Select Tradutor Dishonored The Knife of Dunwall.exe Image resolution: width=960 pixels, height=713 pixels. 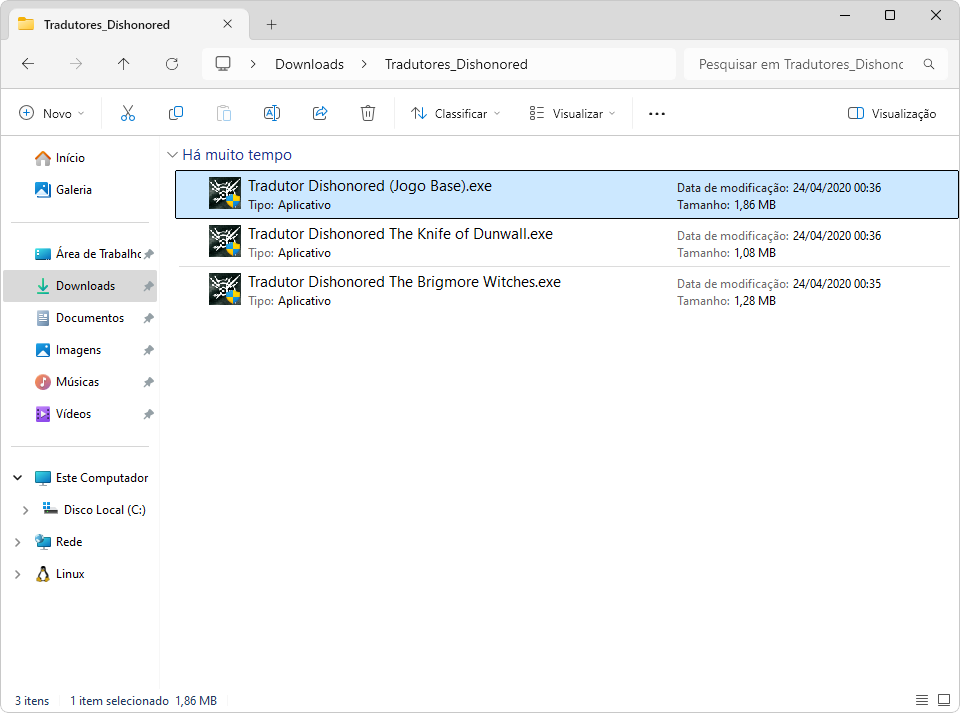point(400,234)
